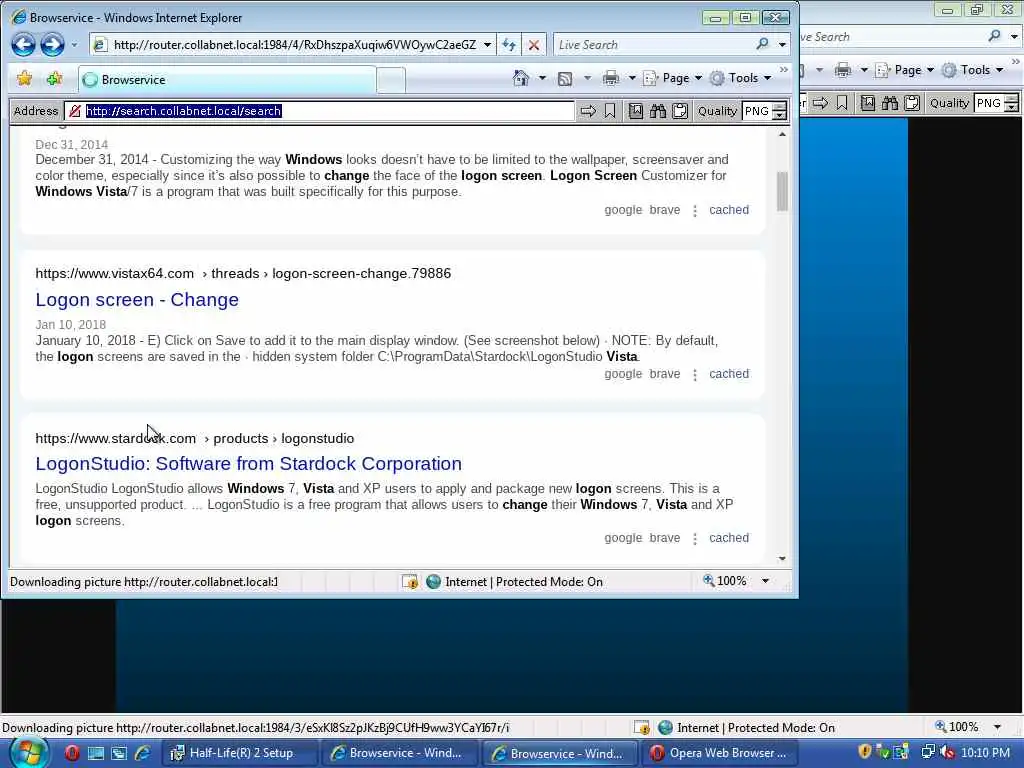Expand the Print dropdown arrow in the front window
1024x768 pixels.
tap(632, 78)
